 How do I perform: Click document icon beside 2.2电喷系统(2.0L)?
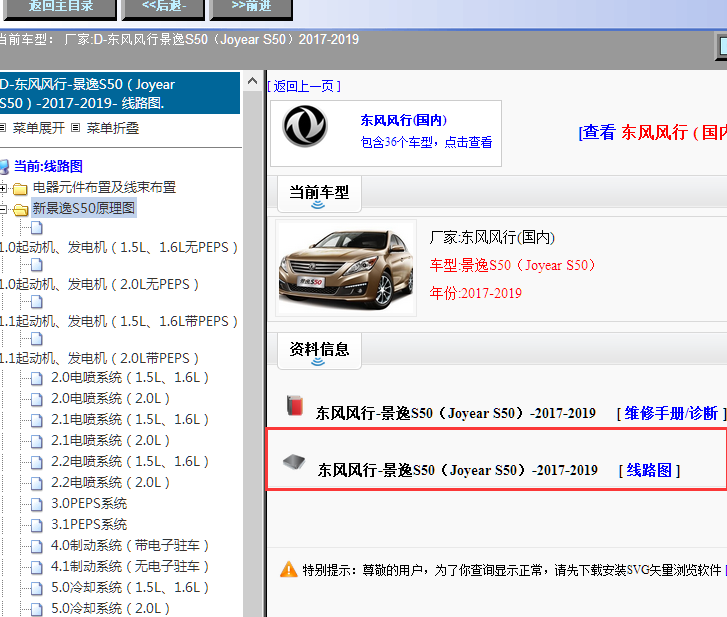coord(37,483)
